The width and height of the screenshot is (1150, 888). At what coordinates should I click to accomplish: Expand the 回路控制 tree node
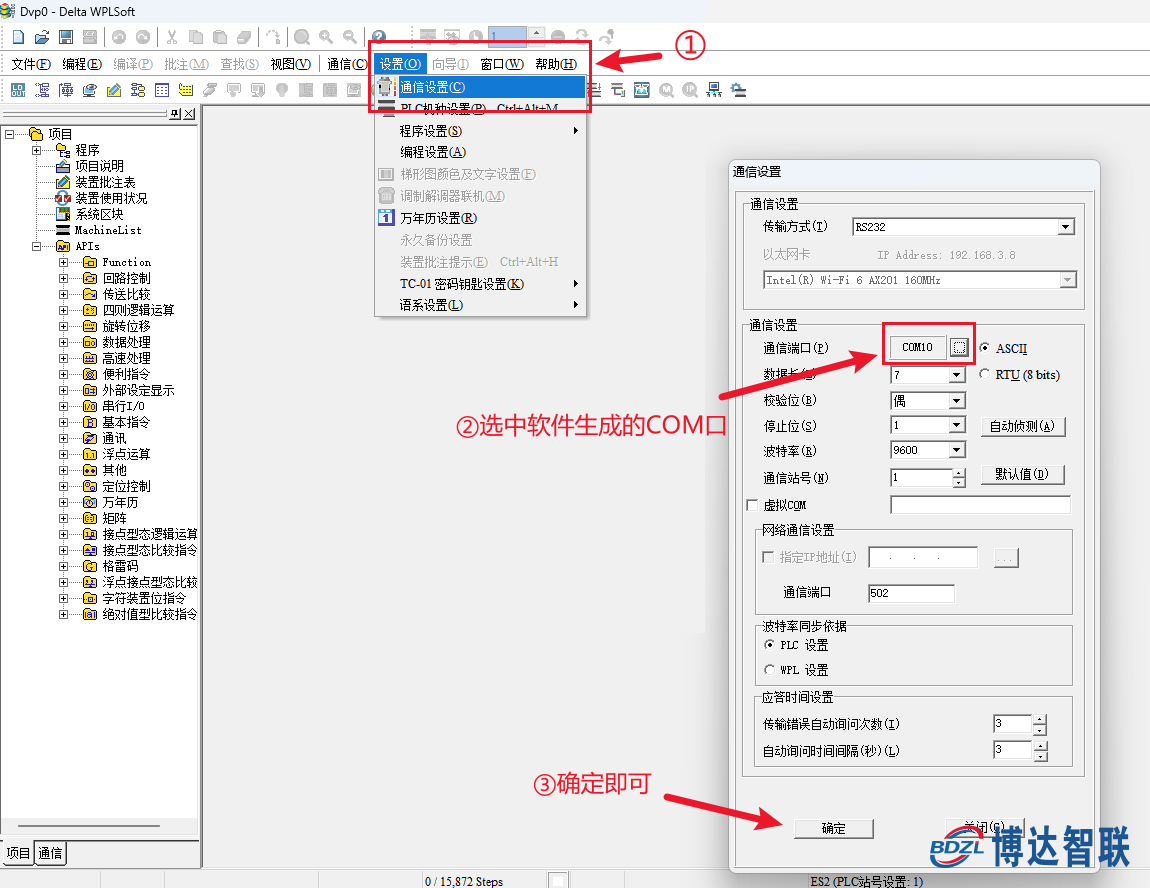(x=63, y=278)
